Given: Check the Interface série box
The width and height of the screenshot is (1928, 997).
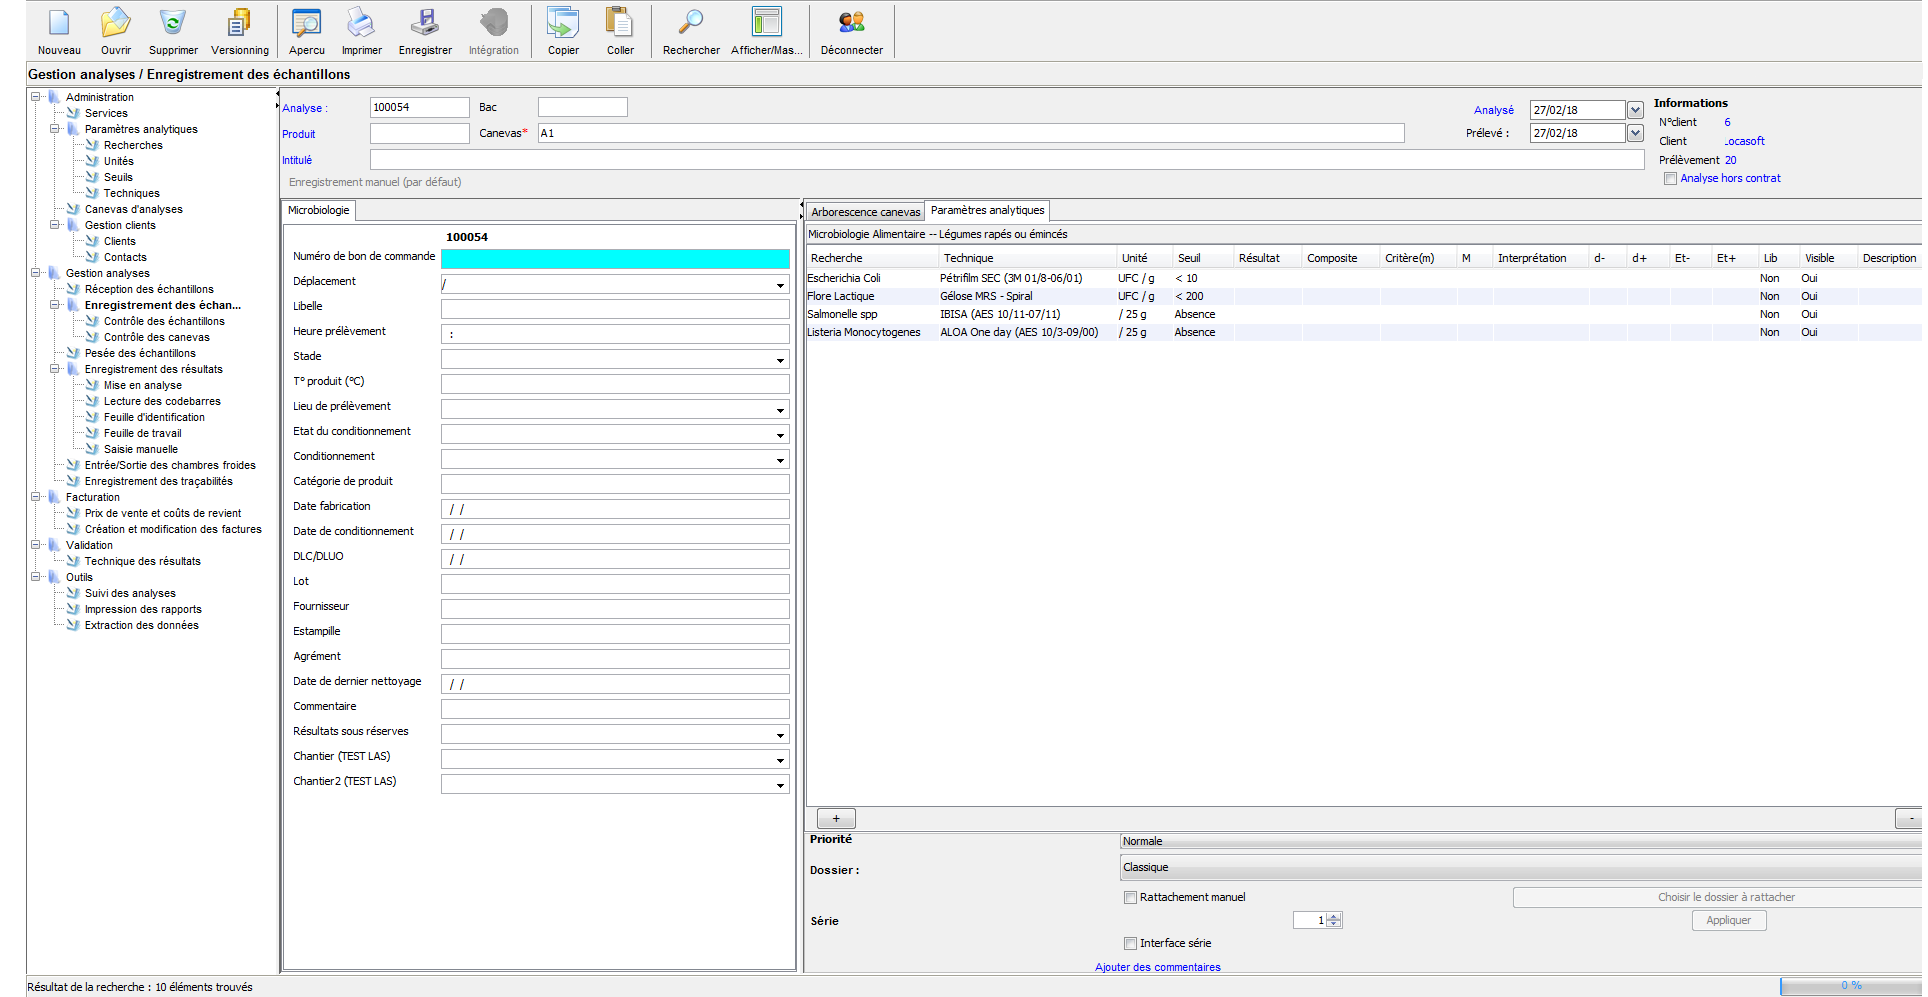Looking at the screenshot, I should 1130,943.
